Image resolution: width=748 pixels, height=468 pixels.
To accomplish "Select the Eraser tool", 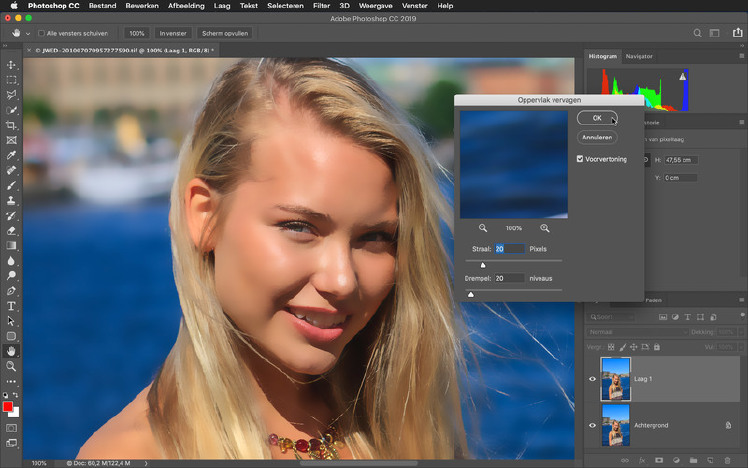I will pos(11,231).
